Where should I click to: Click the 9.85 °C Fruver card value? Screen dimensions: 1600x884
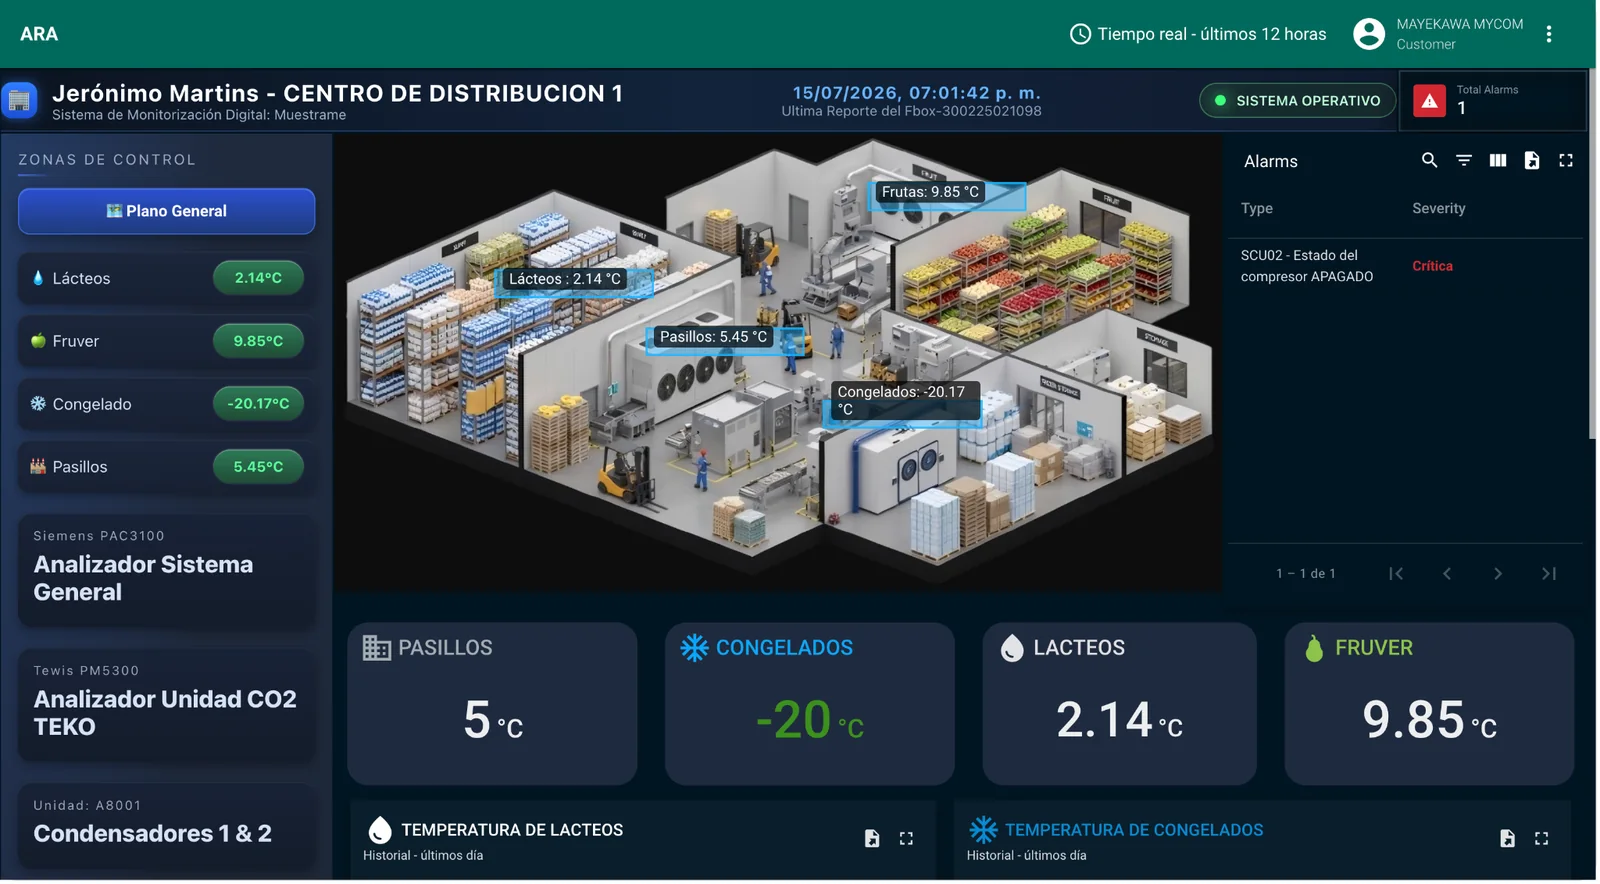(x=1429, y=720)
